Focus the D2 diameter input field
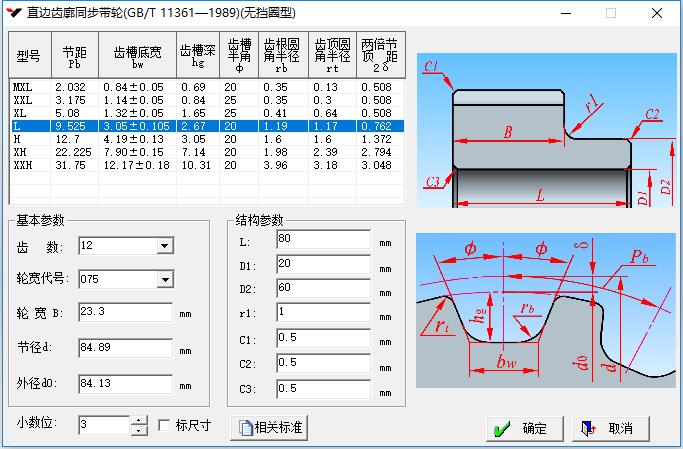Viewport: 683px width, 449px height. tap(323, 289)
